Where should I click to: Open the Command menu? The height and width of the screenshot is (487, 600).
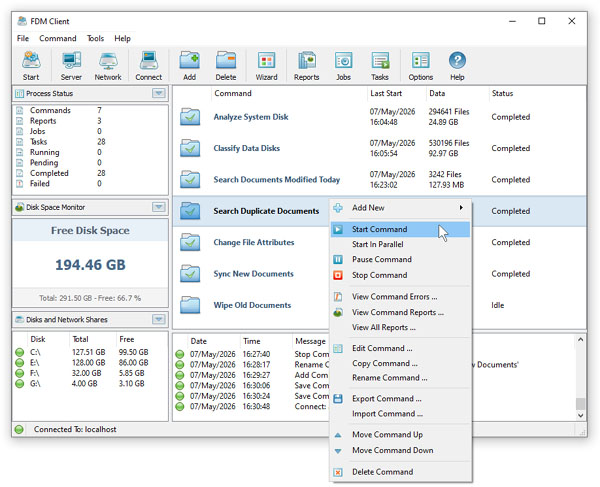[58, 39]
